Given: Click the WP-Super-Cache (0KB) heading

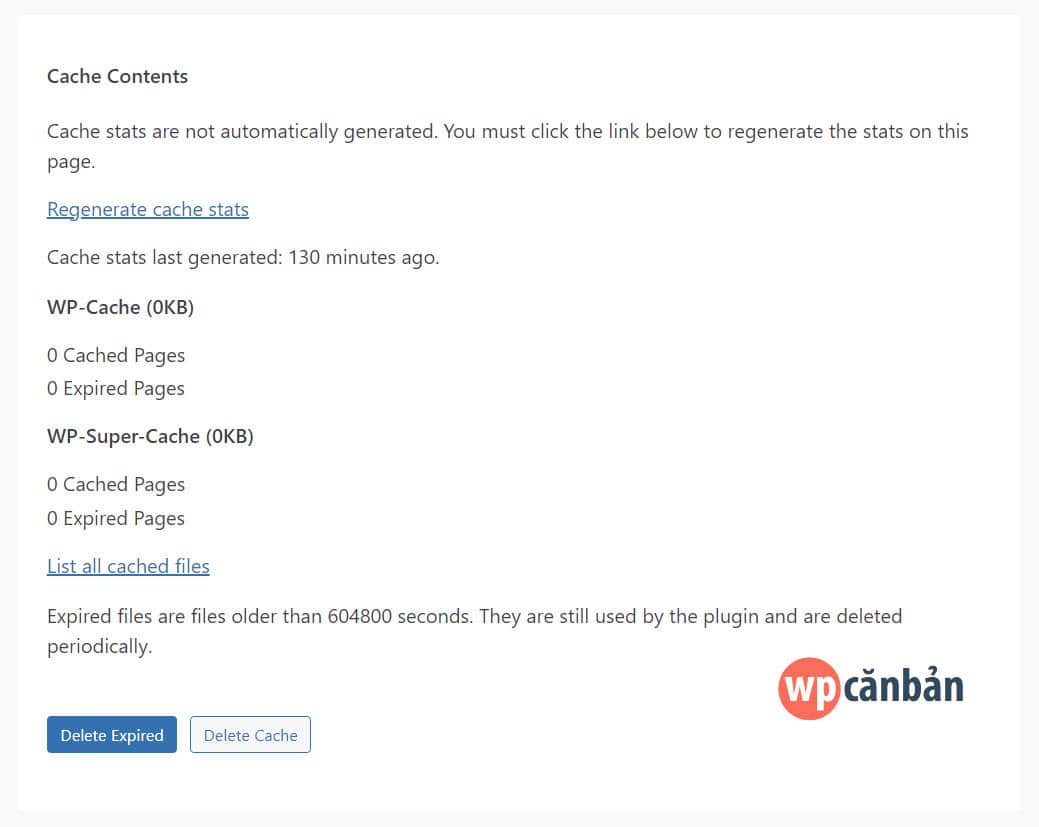Looking at the screenshot, I should (150, 436).
